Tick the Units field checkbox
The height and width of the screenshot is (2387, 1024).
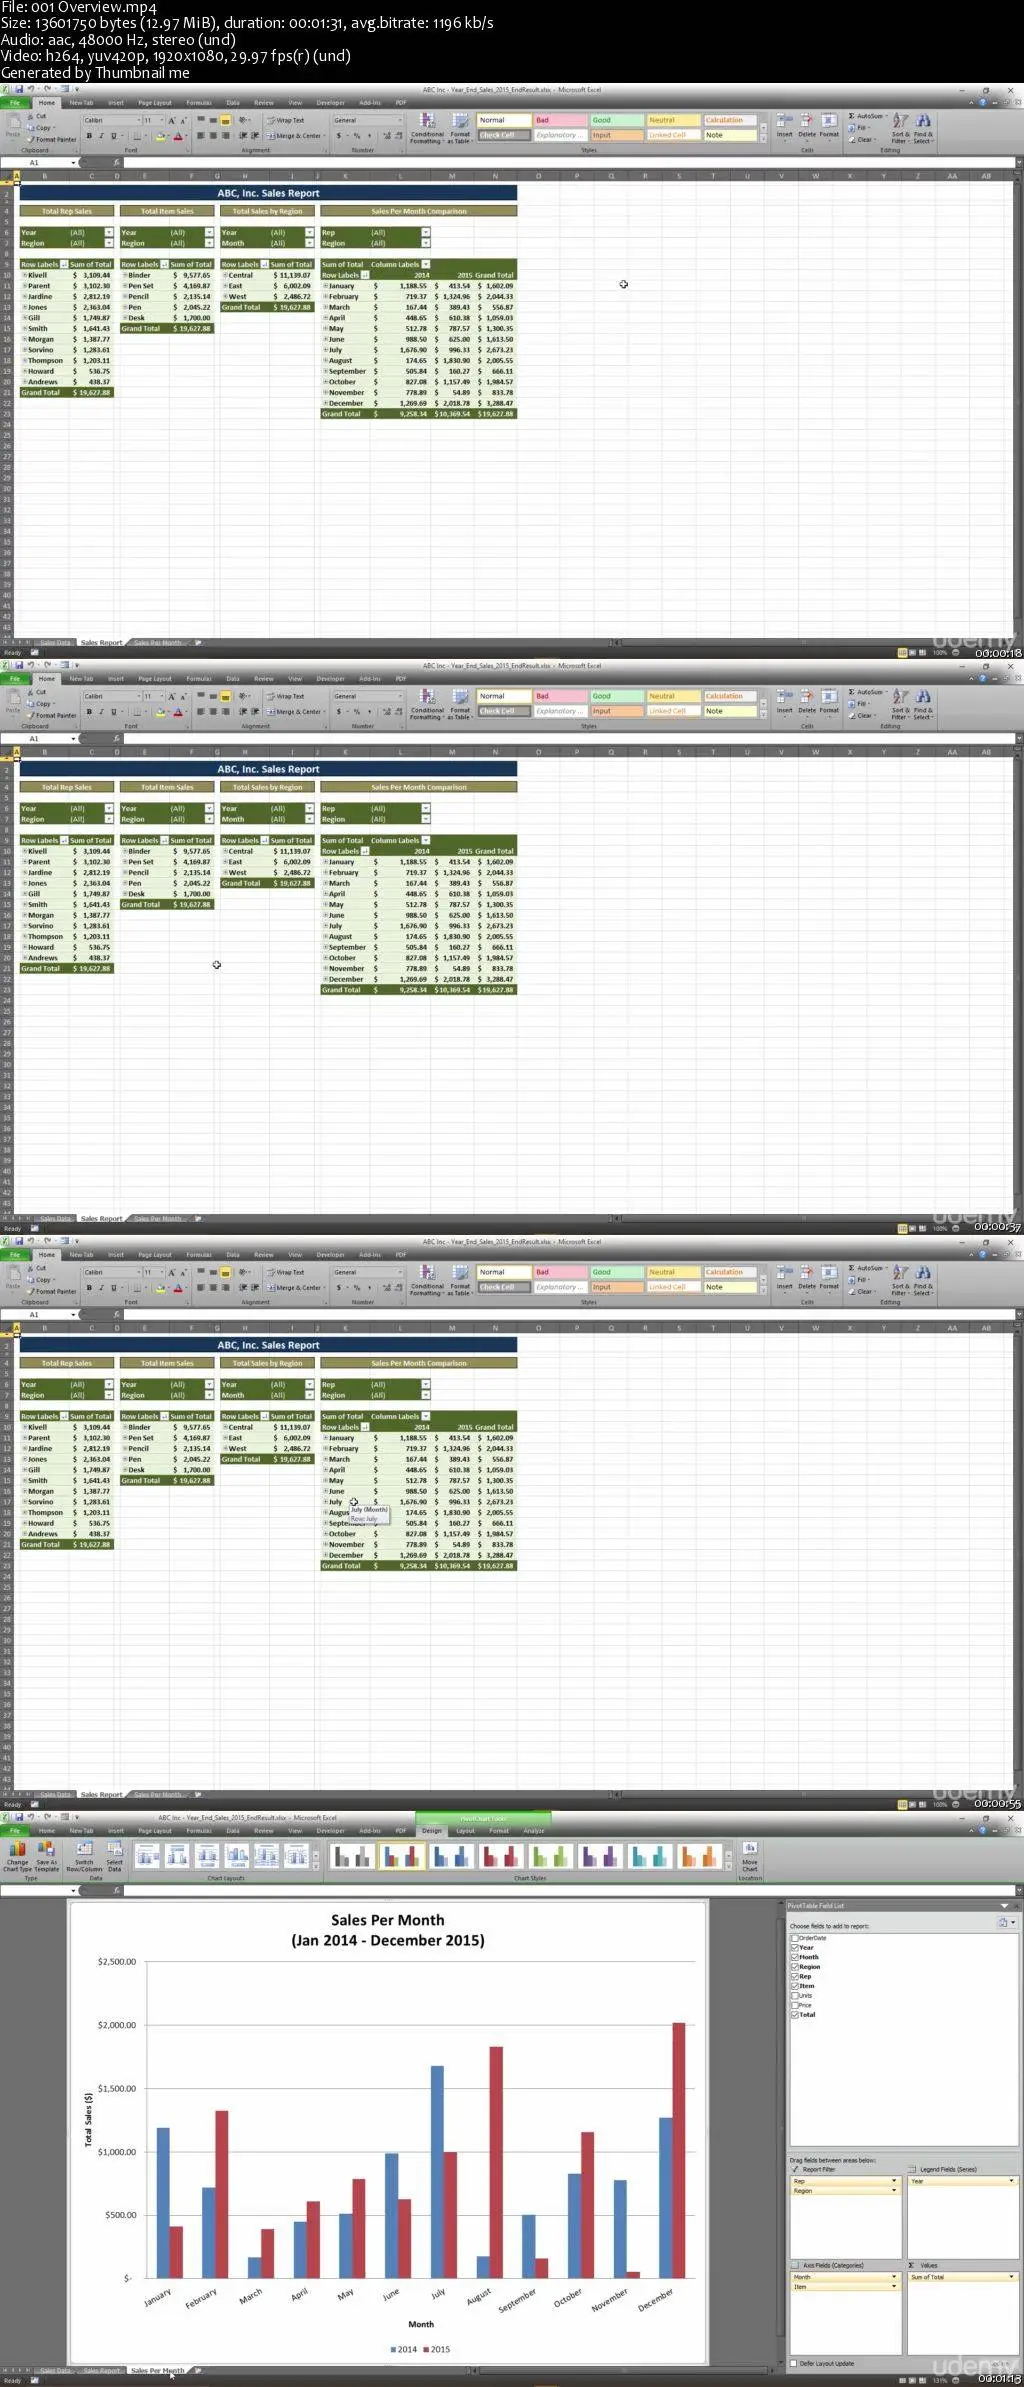(795, 1995)
